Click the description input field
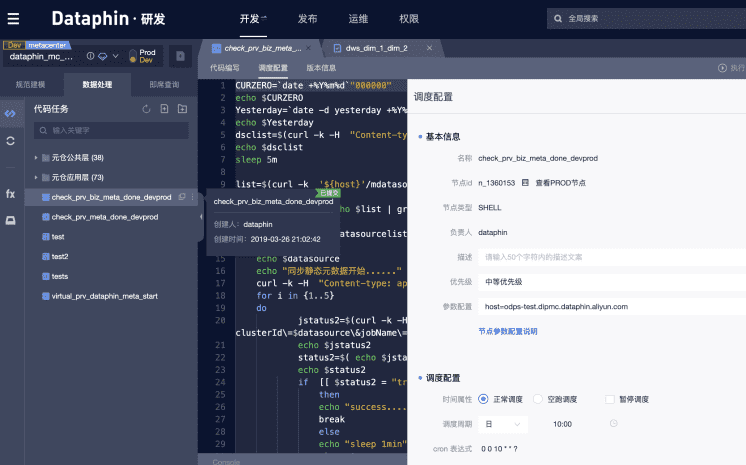Viewport: 746px width, 465px height. pyautogui.click(x=612, y=257)
